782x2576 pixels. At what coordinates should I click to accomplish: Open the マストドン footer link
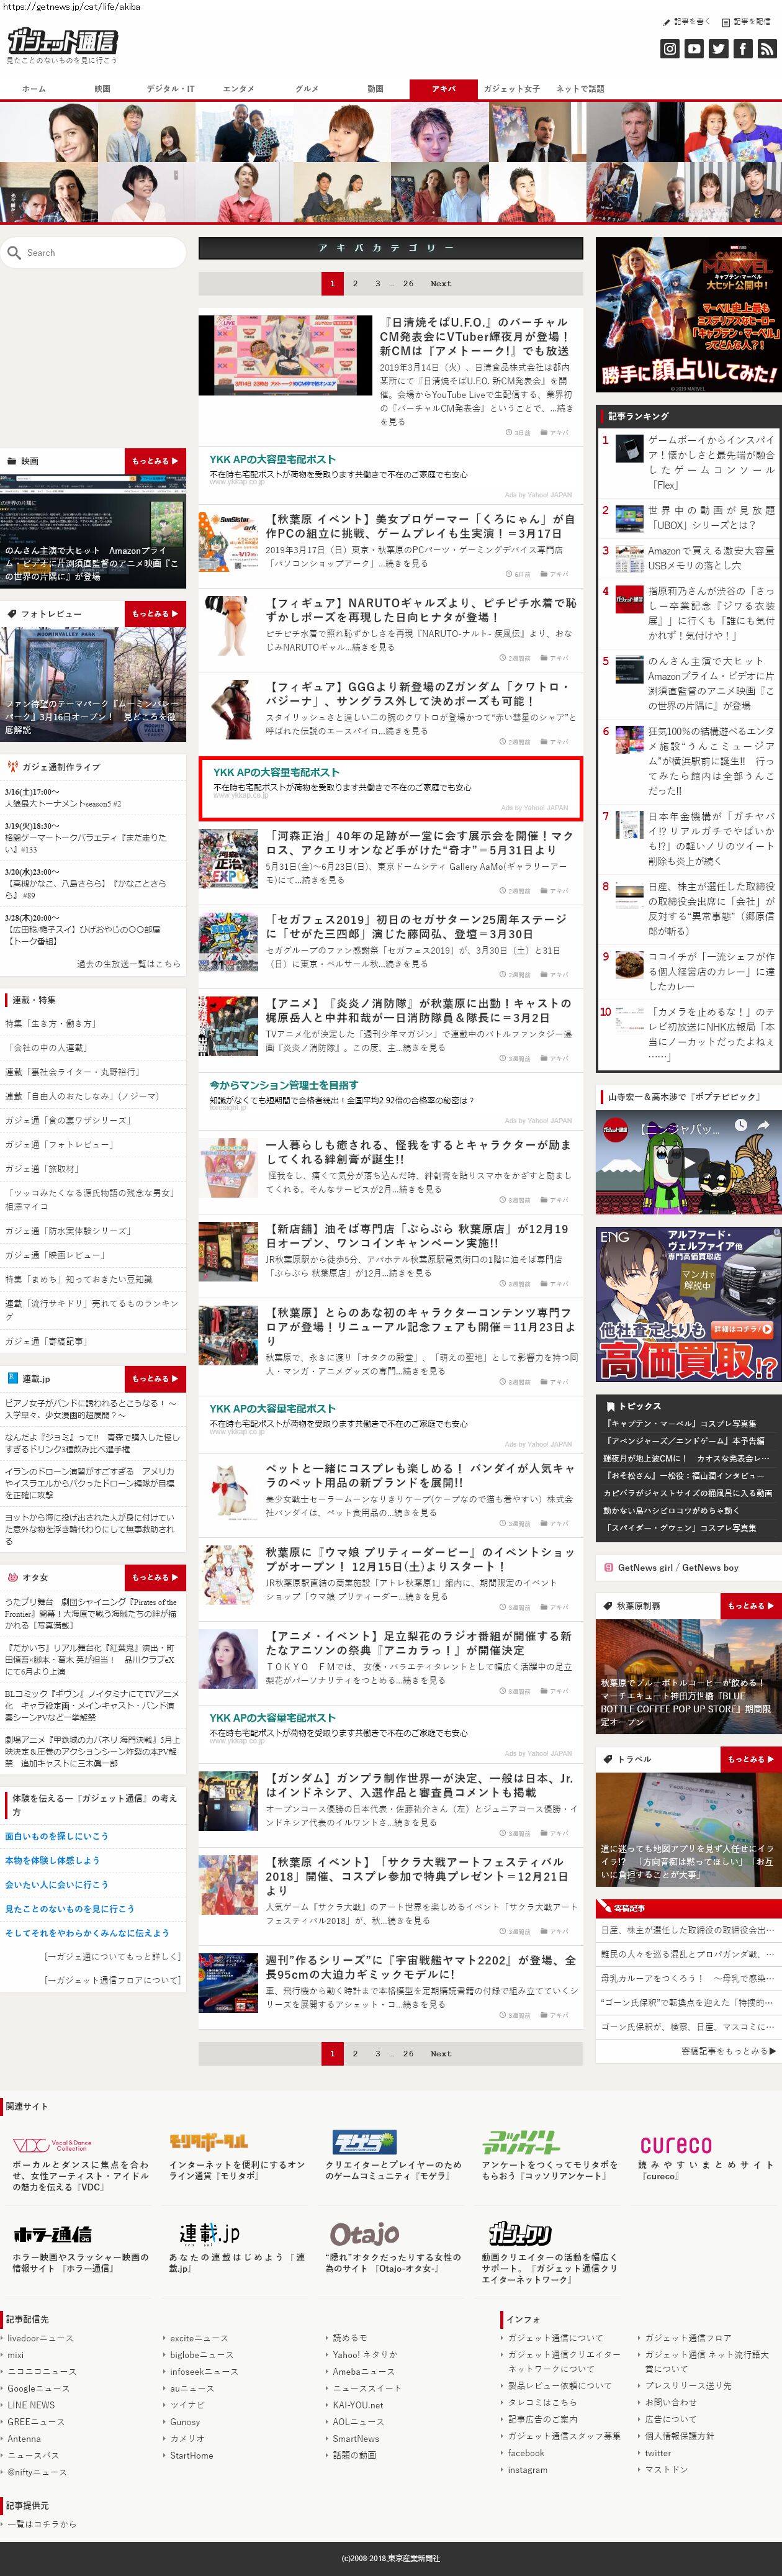666,2470
